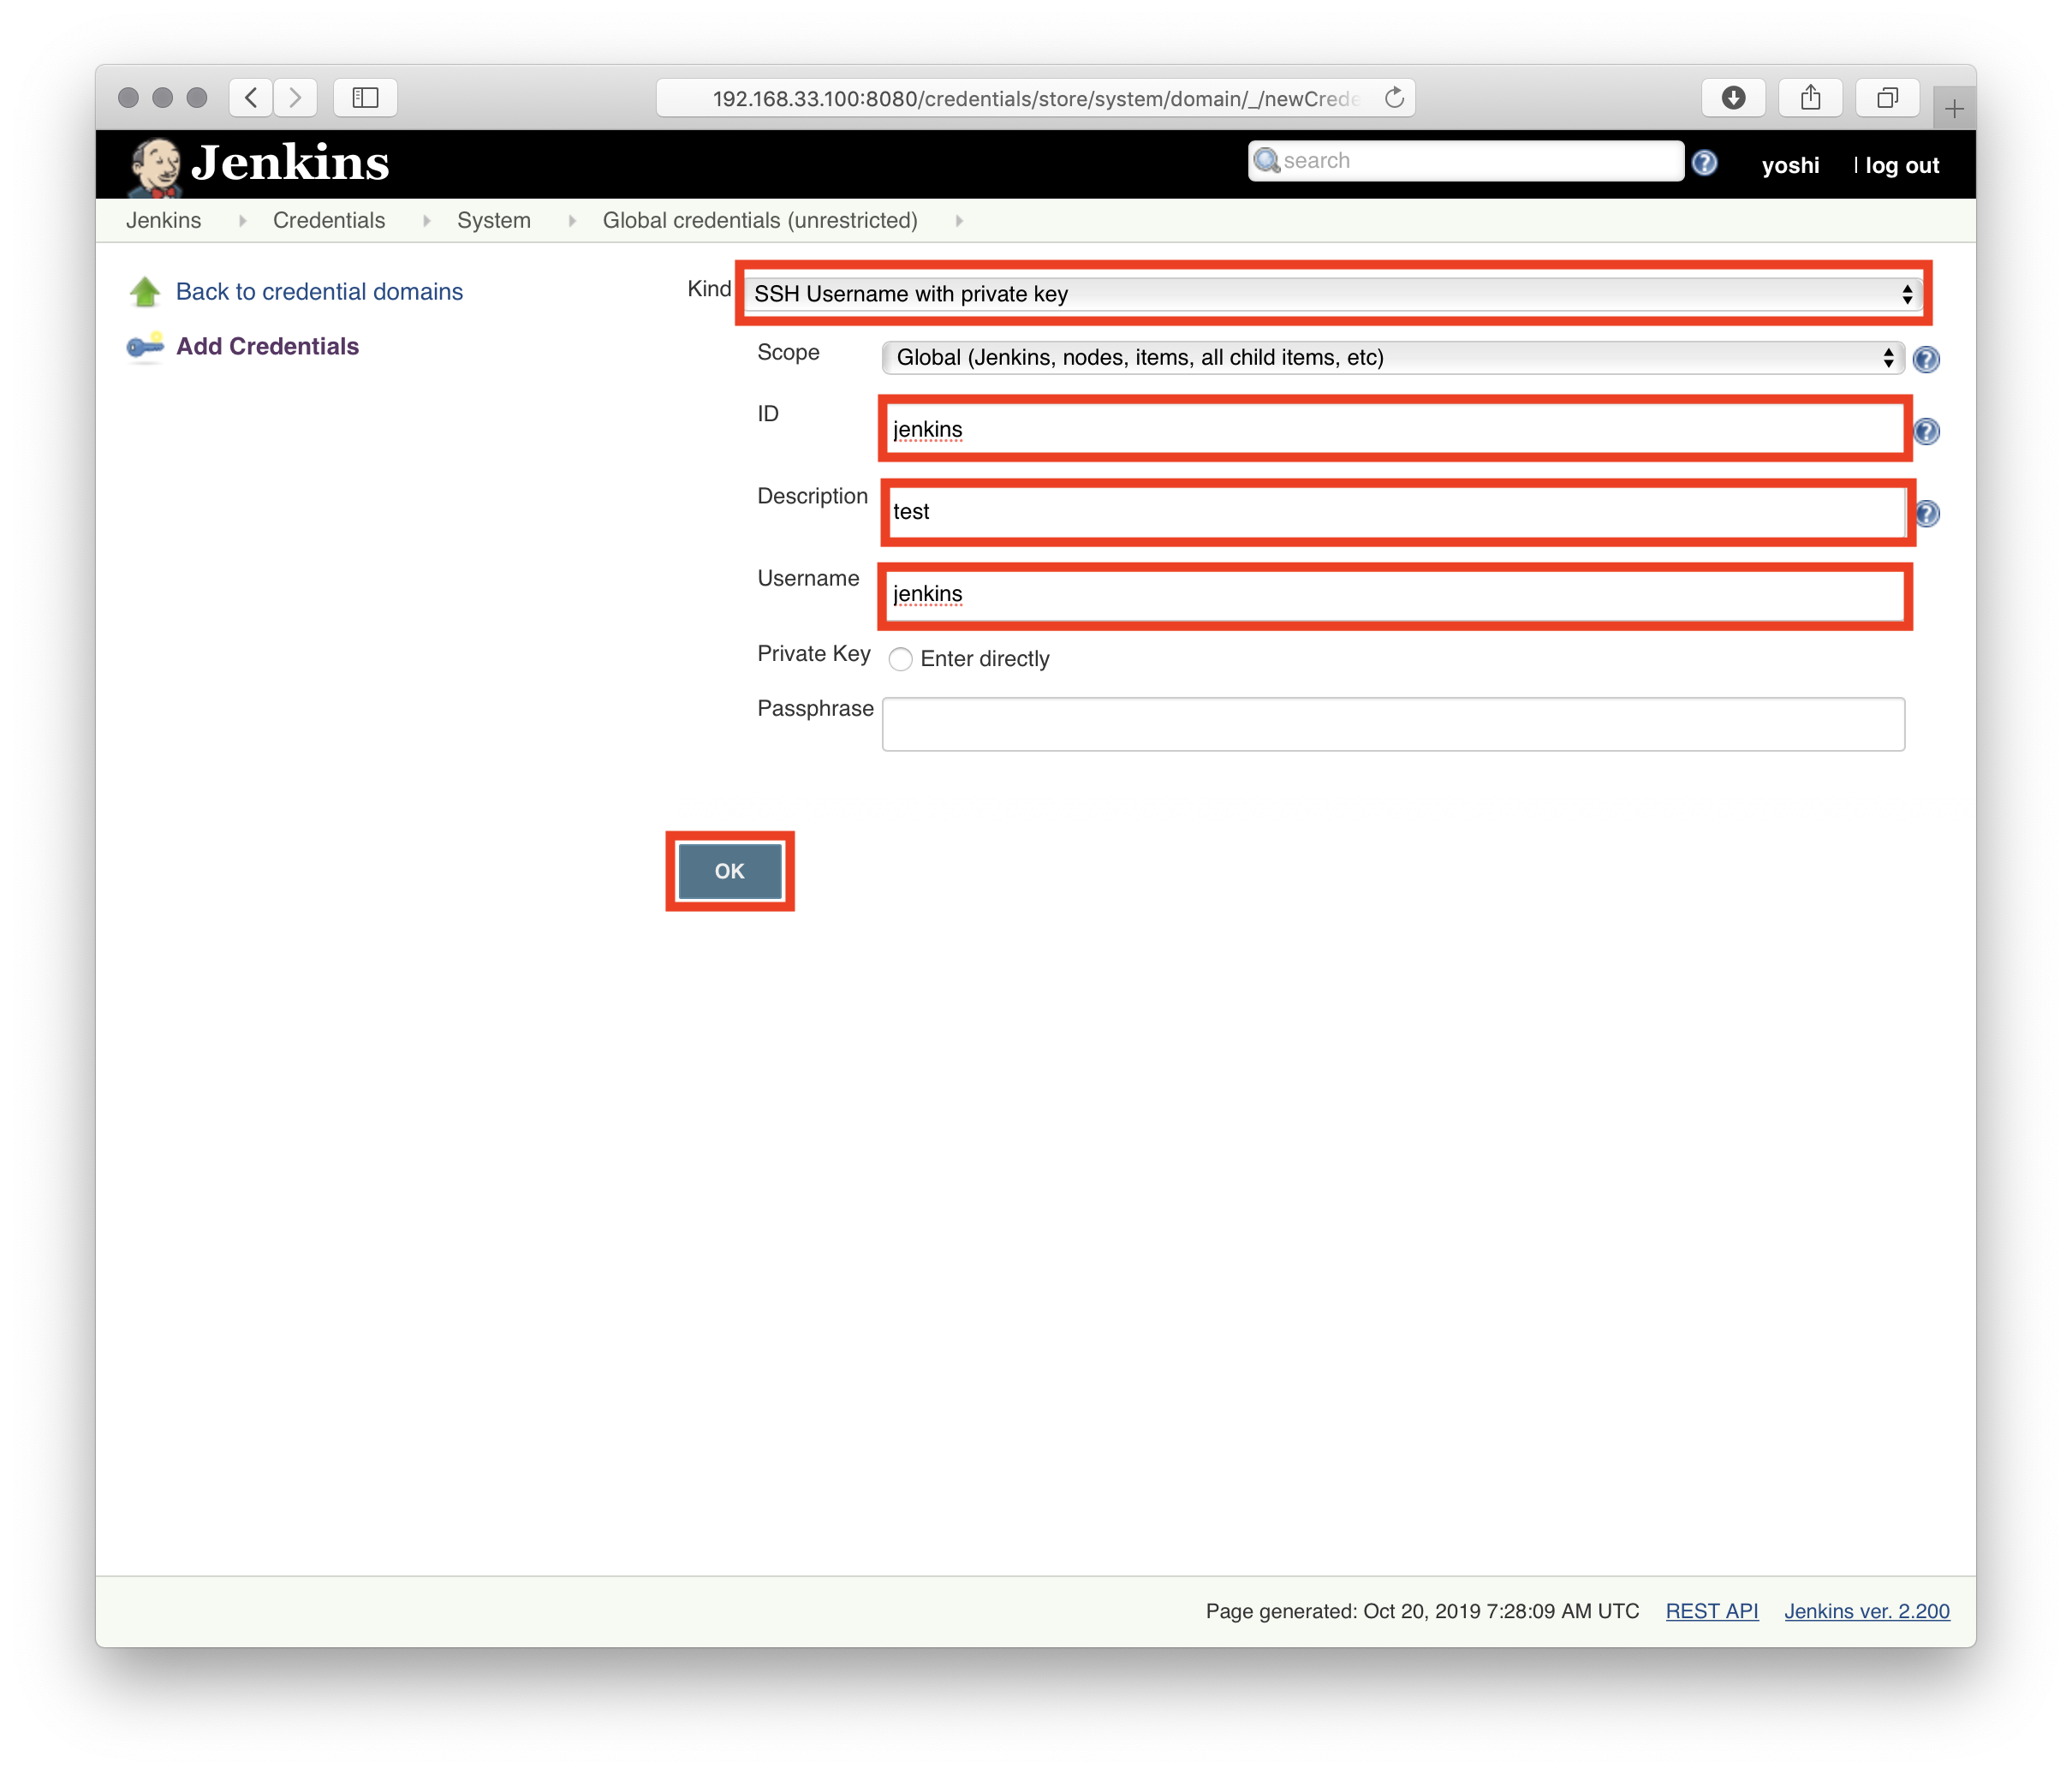Open the Kind dropdown
Viewport: 2072px width, 1774px height.
click(x=1332, y=294)
